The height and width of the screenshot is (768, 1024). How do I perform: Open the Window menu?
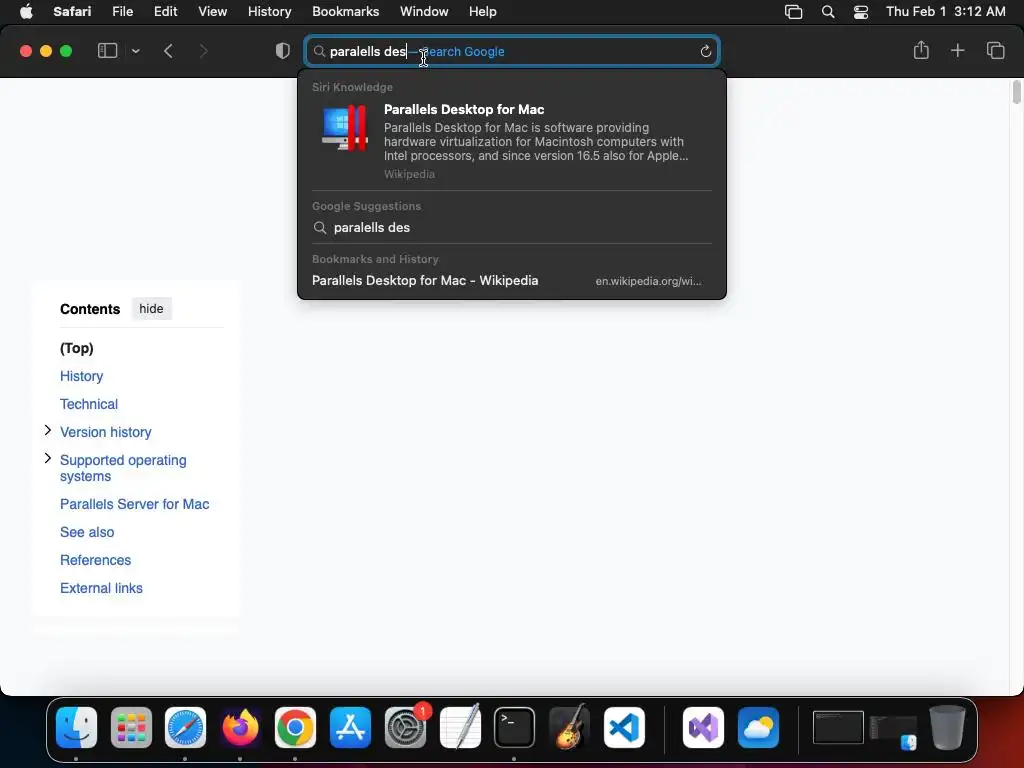(x=424, y=11)
